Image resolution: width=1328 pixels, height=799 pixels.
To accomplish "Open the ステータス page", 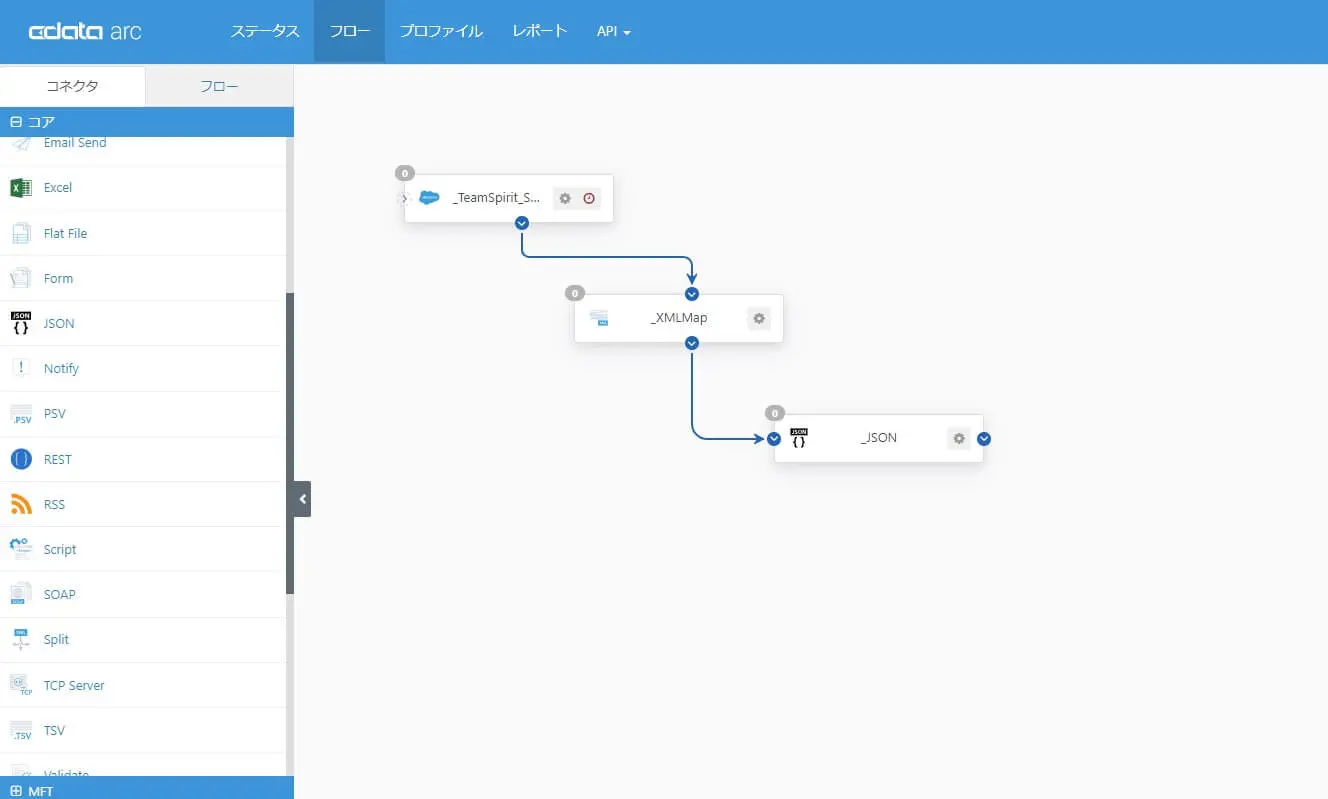I will [265, 32].
